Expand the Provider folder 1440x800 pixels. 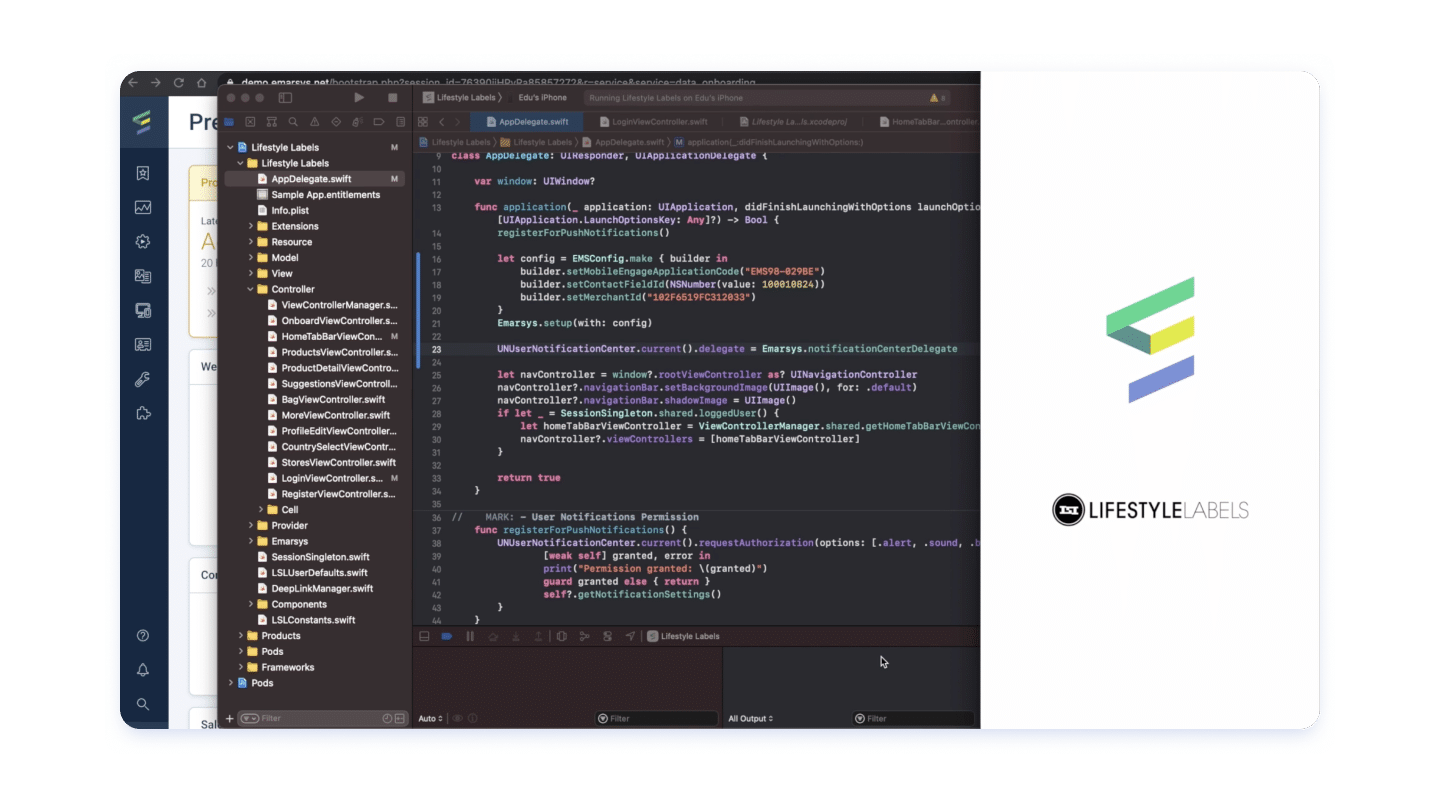point(250,526)
